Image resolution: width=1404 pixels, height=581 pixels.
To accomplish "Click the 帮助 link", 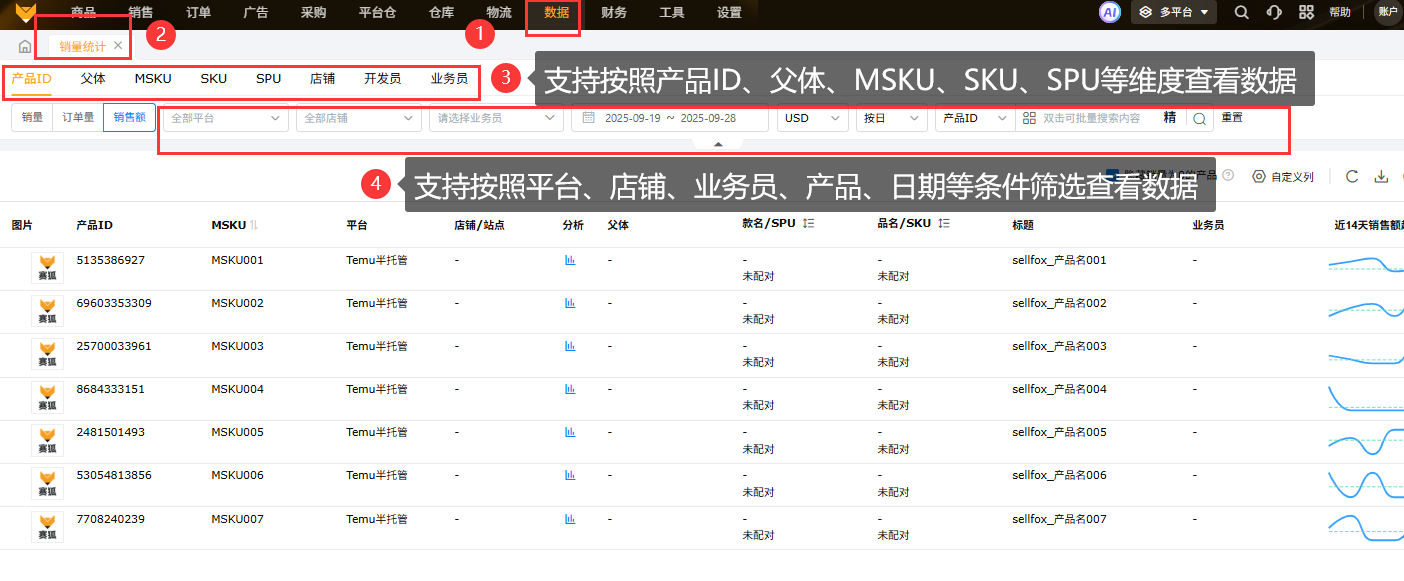I will [1340, 13].
